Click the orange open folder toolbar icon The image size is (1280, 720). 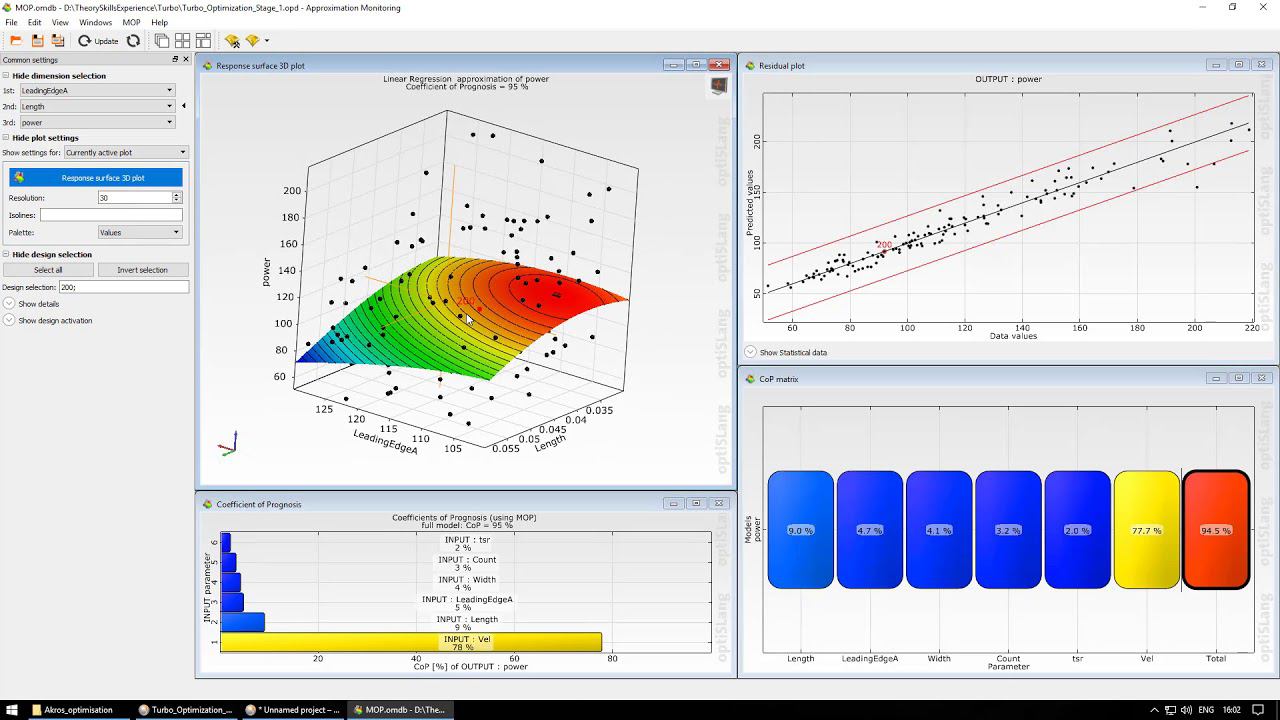(x=16, y=41)
